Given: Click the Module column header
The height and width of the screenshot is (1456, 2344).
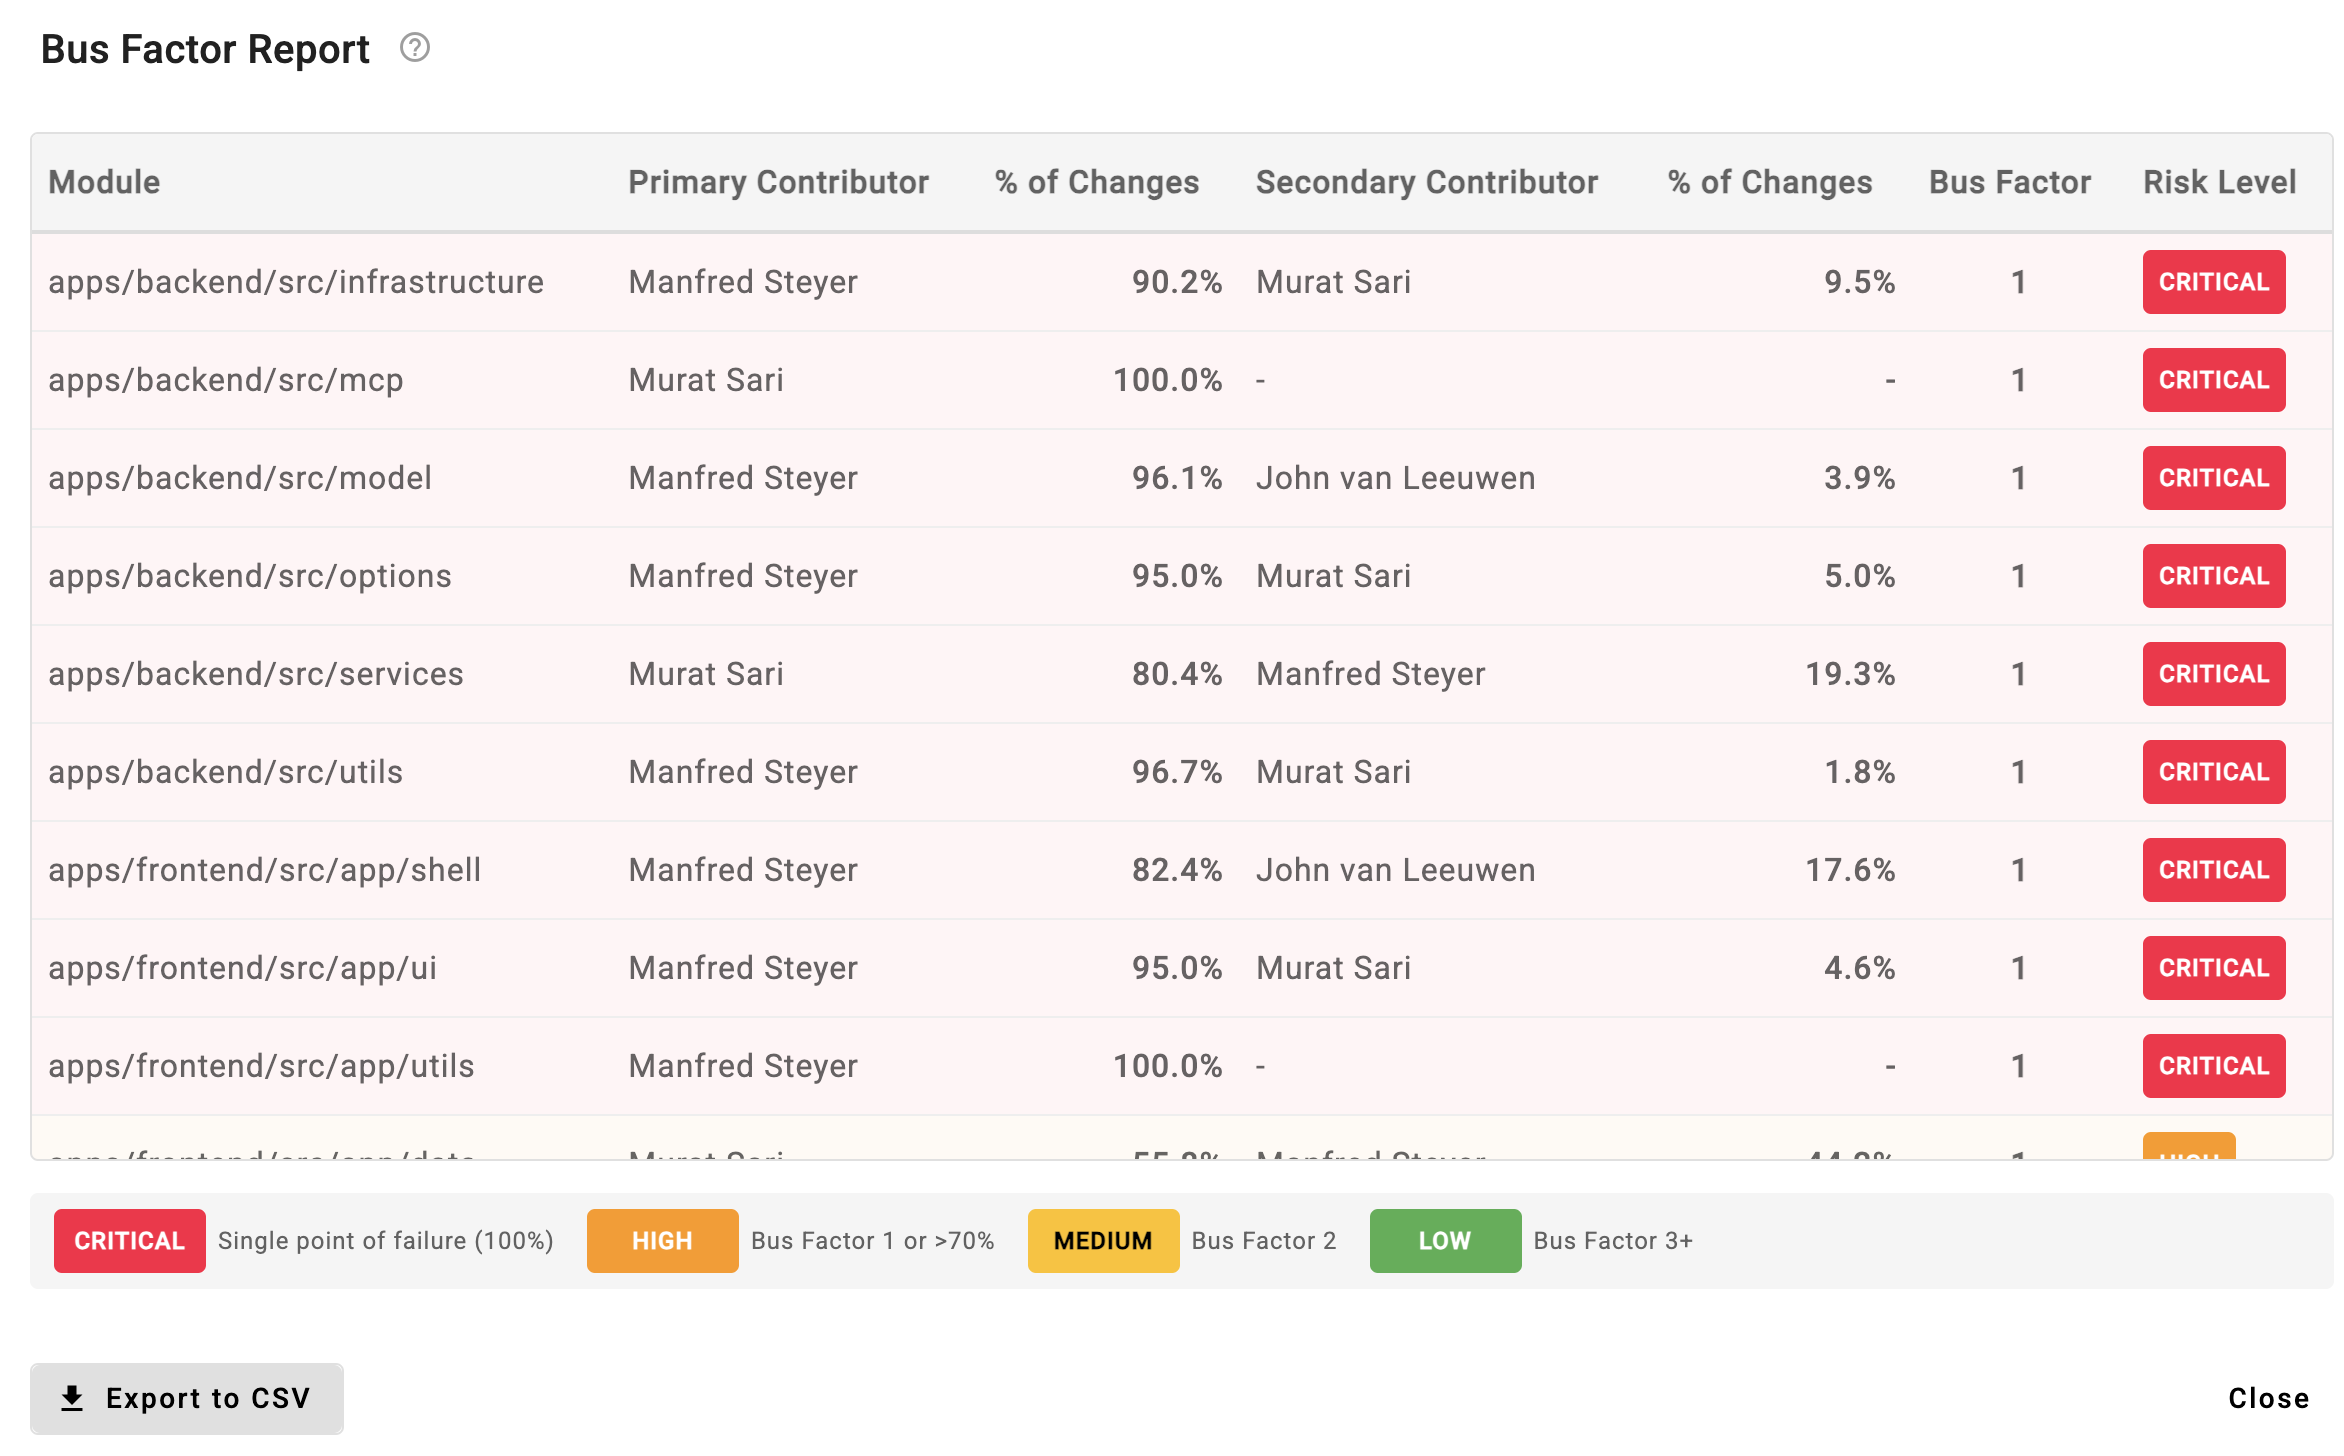Looking at the screenshot, I should (104, 182).
